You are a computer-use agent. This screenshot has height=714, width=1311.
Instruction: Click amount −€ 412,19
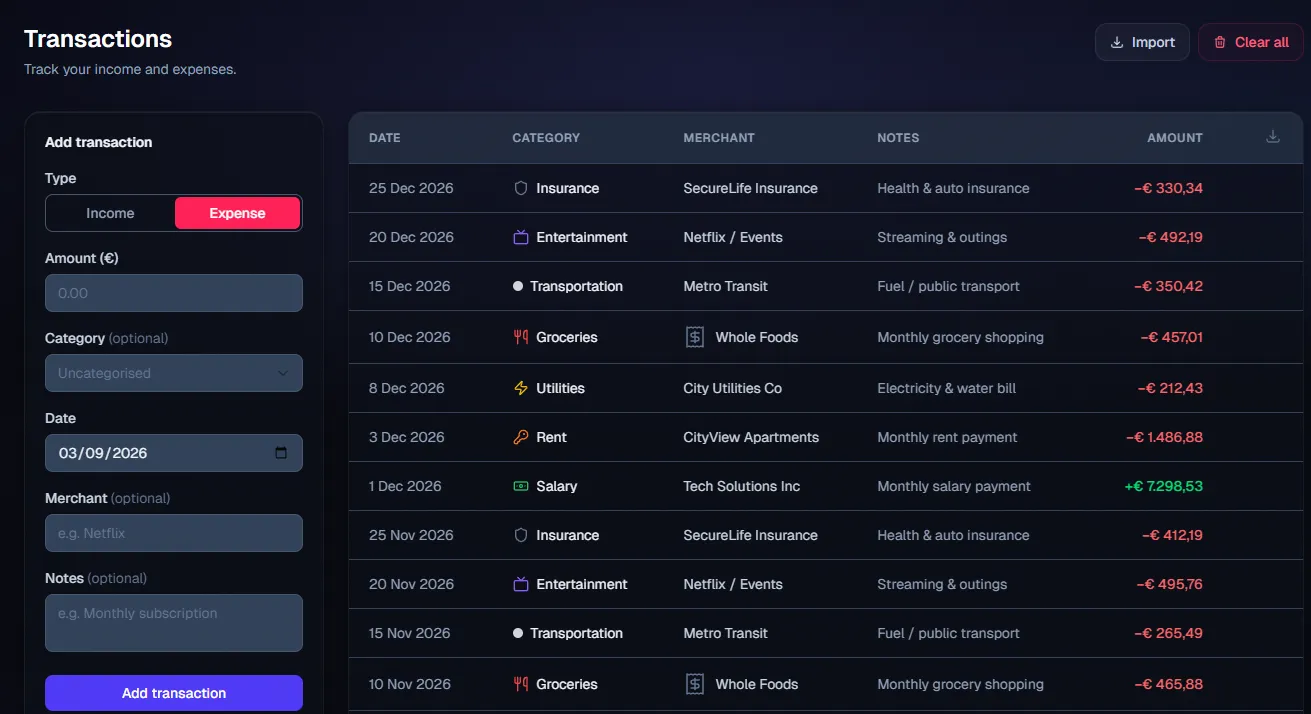tap(1172, 535)
